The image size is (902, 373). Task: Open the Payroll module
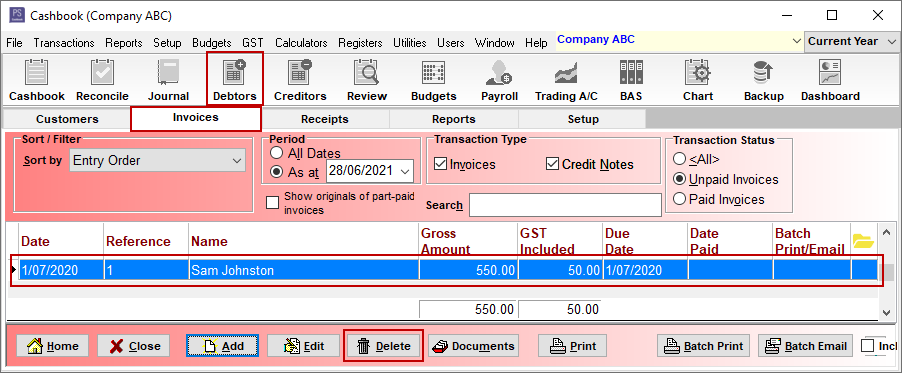(x=499, y=81)
